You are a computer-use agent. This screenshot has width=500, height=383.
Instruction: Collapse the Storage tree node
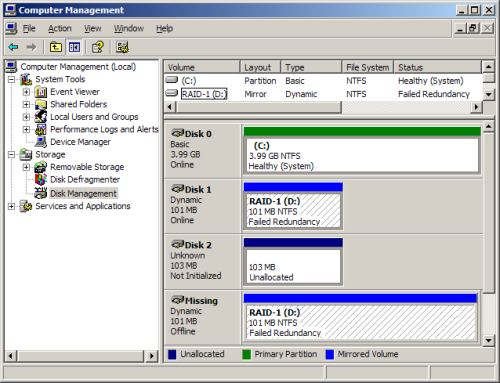tap(11, 155)
